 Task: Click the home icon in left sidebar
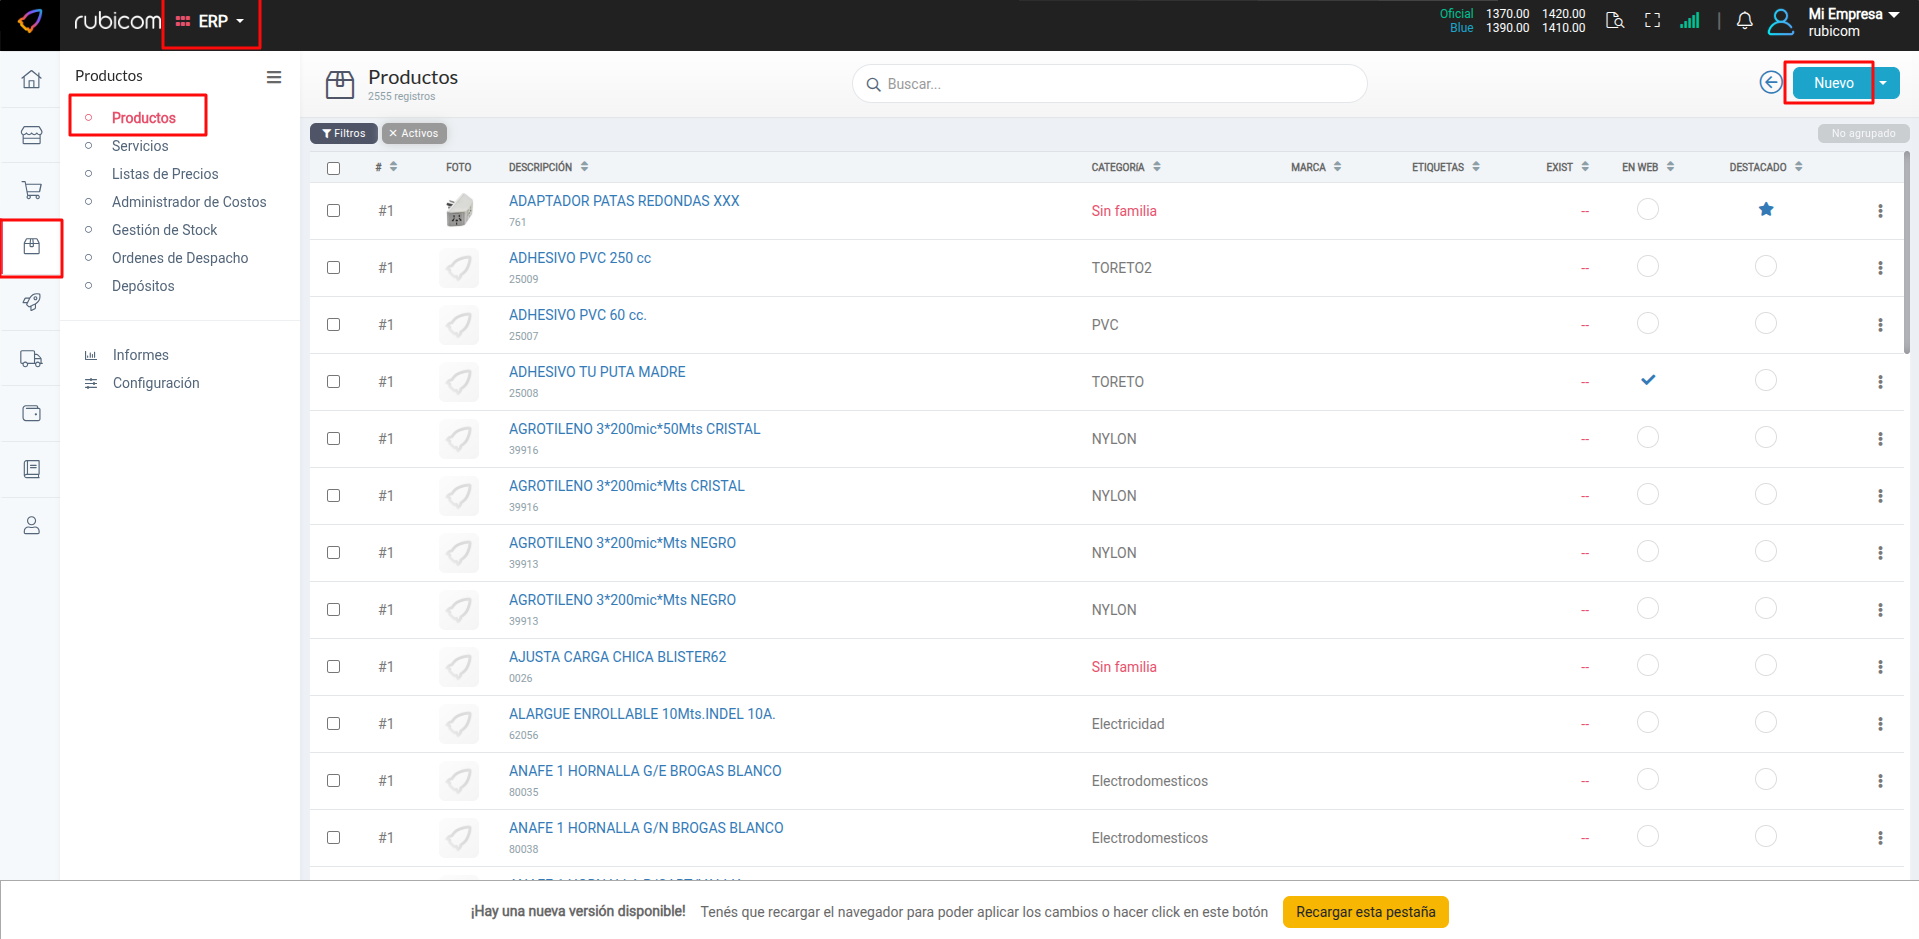[31, 79]
